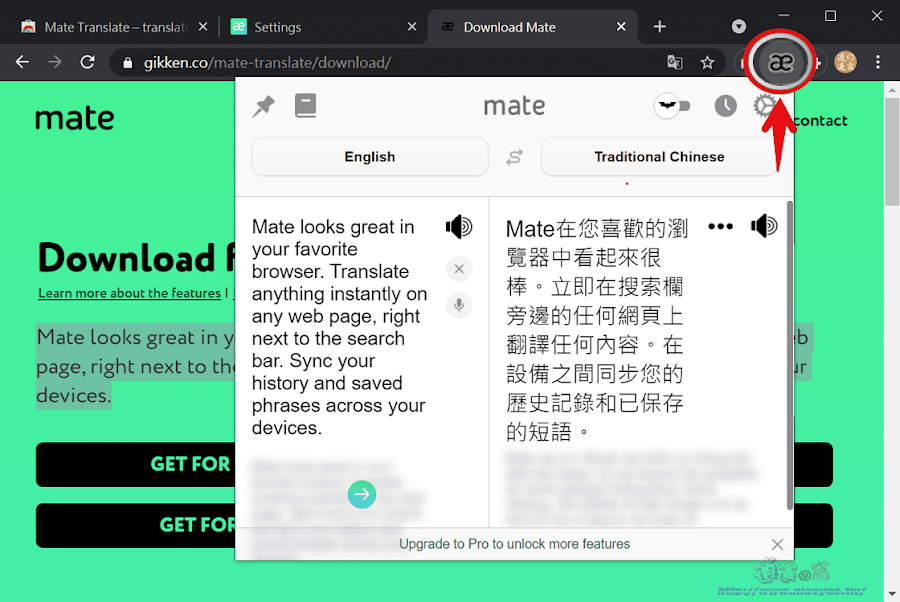Open the Chrome profile avatar

tap(845, 62)
